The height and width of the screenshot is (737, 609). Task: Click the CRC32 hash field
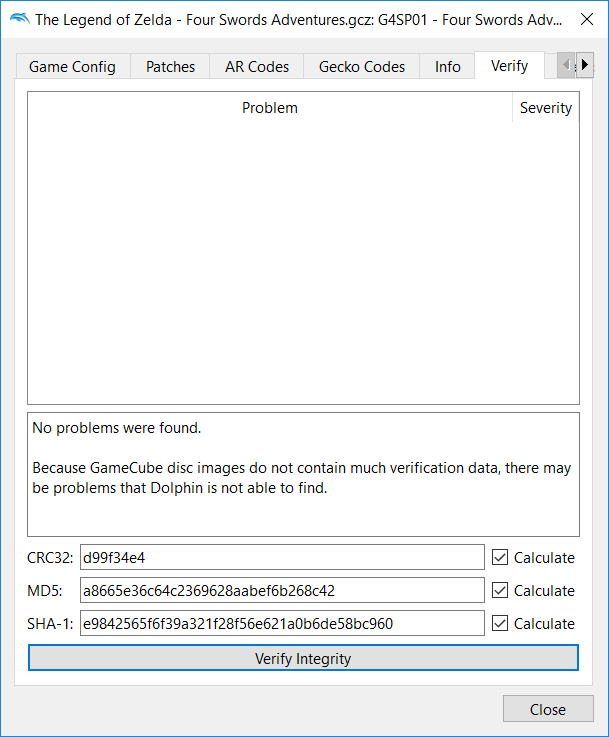pyautogui.click(x=282, y=557)
